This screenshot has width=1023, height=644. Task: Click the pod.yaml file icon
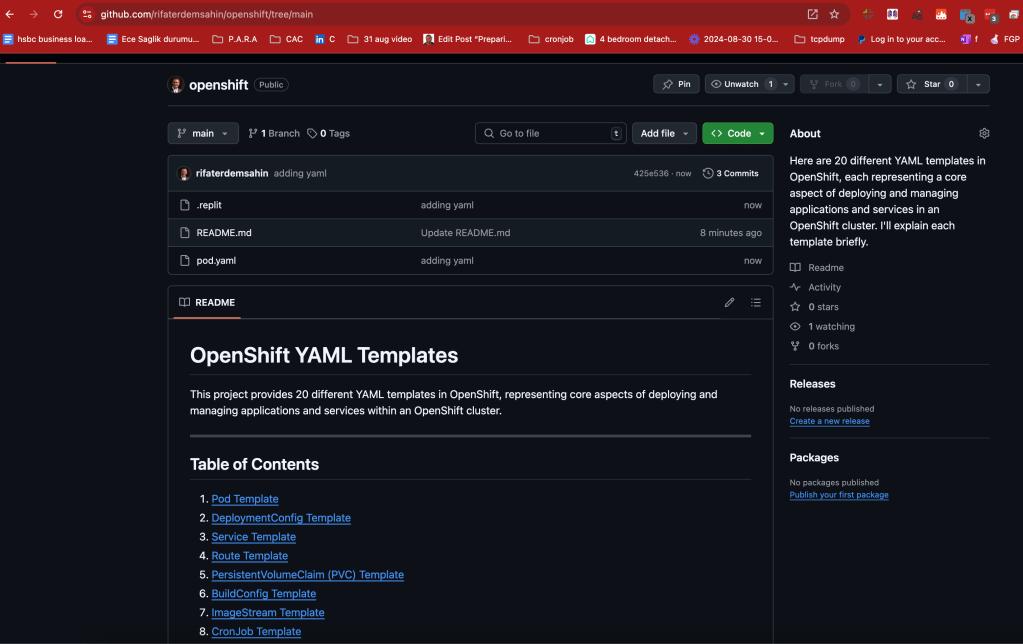click(x=185, y=260)
